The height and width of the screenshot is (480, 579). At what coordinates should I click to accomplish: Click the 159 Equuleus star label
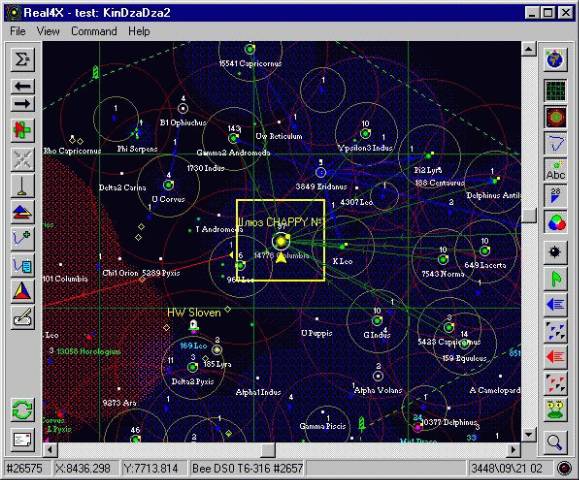[464, 358]
